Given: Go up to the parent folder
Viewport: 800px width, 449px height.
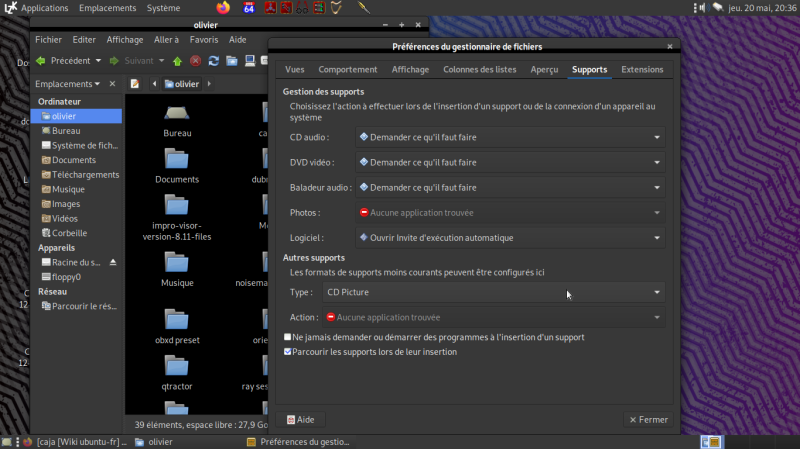Looking at the screenshot, I should pos(177,61).
